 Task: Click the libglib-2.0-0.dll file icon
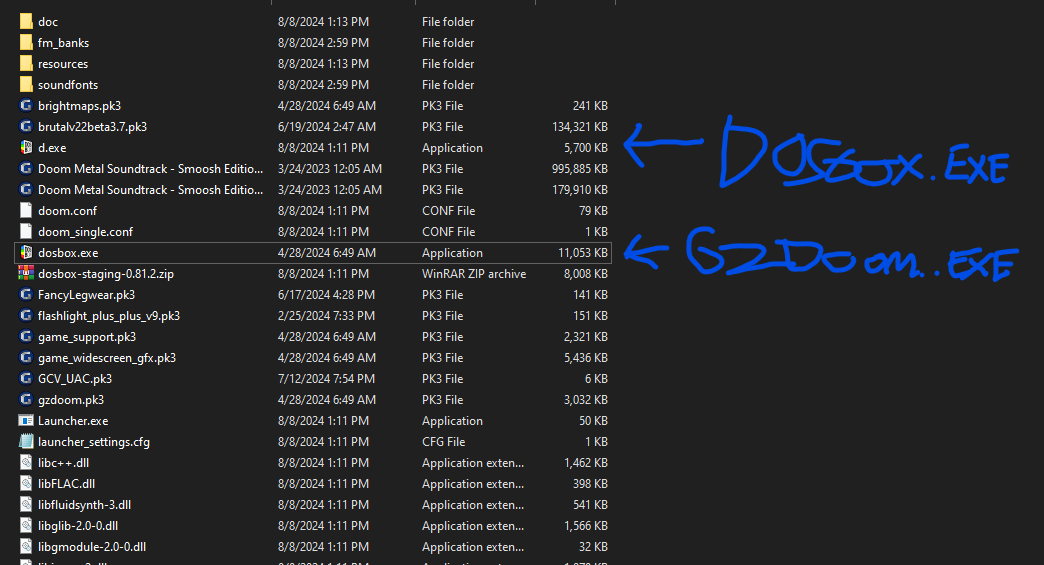(x=26, y=526)
